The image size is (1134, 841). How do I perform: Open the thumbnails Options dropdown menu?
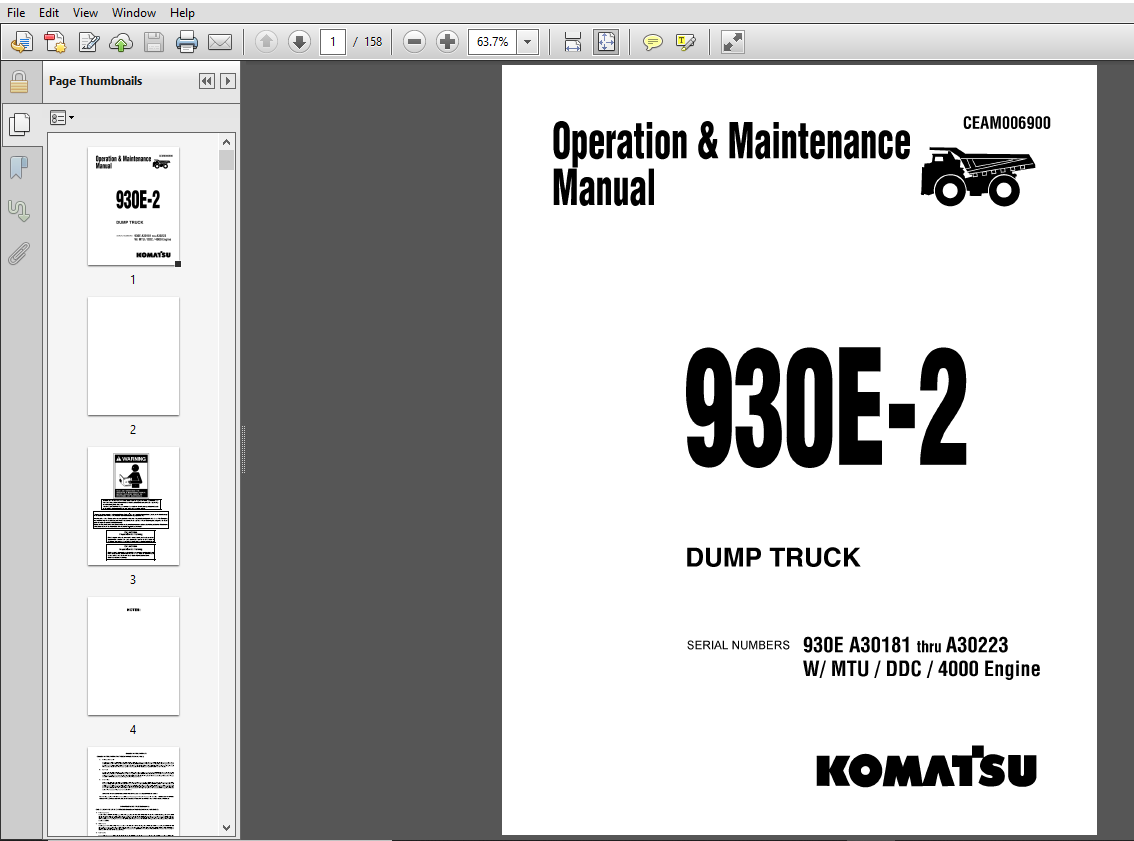[x=62, y=118]
